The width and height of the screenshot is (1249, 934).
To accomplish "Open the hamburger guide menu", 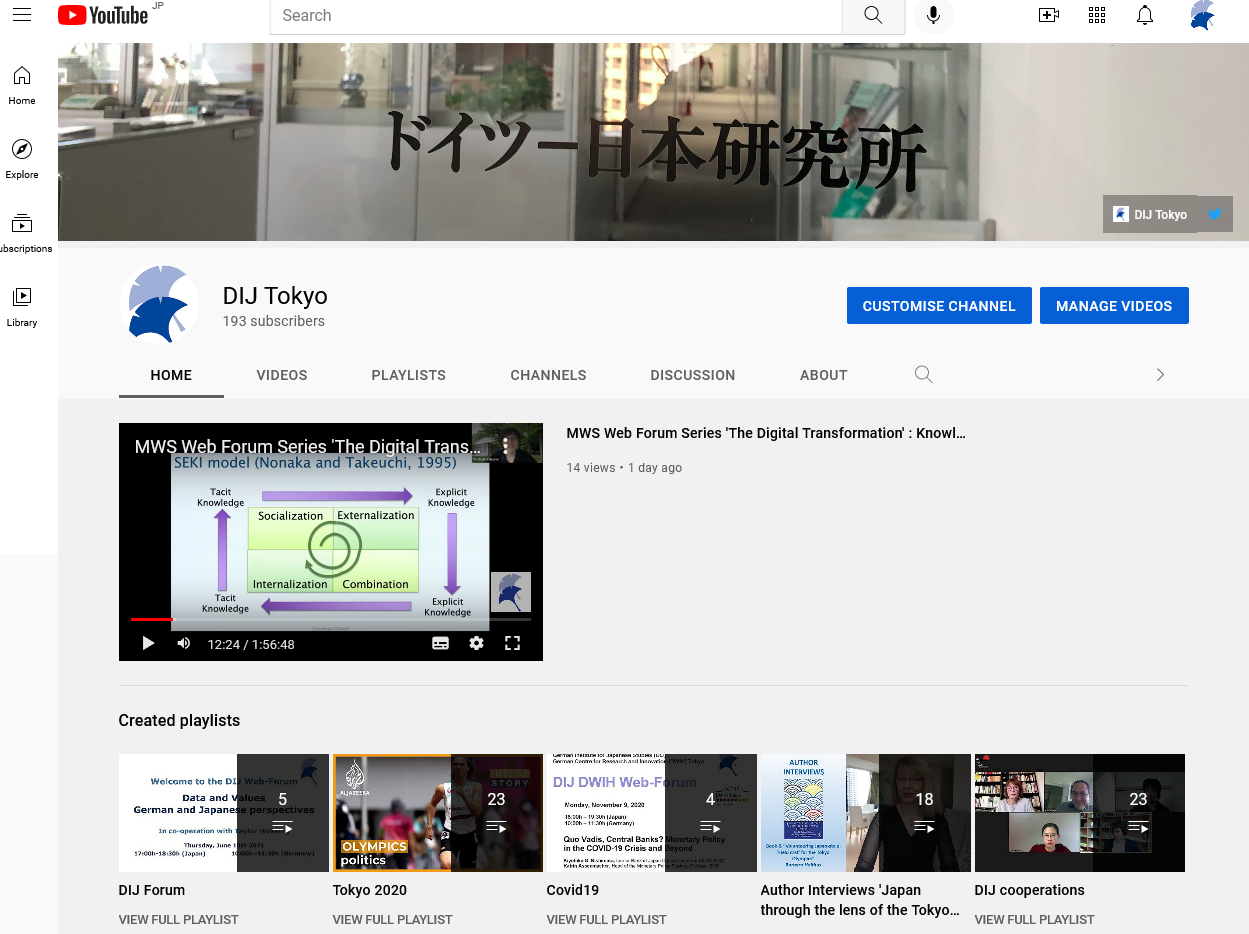I will click(22, 15).
